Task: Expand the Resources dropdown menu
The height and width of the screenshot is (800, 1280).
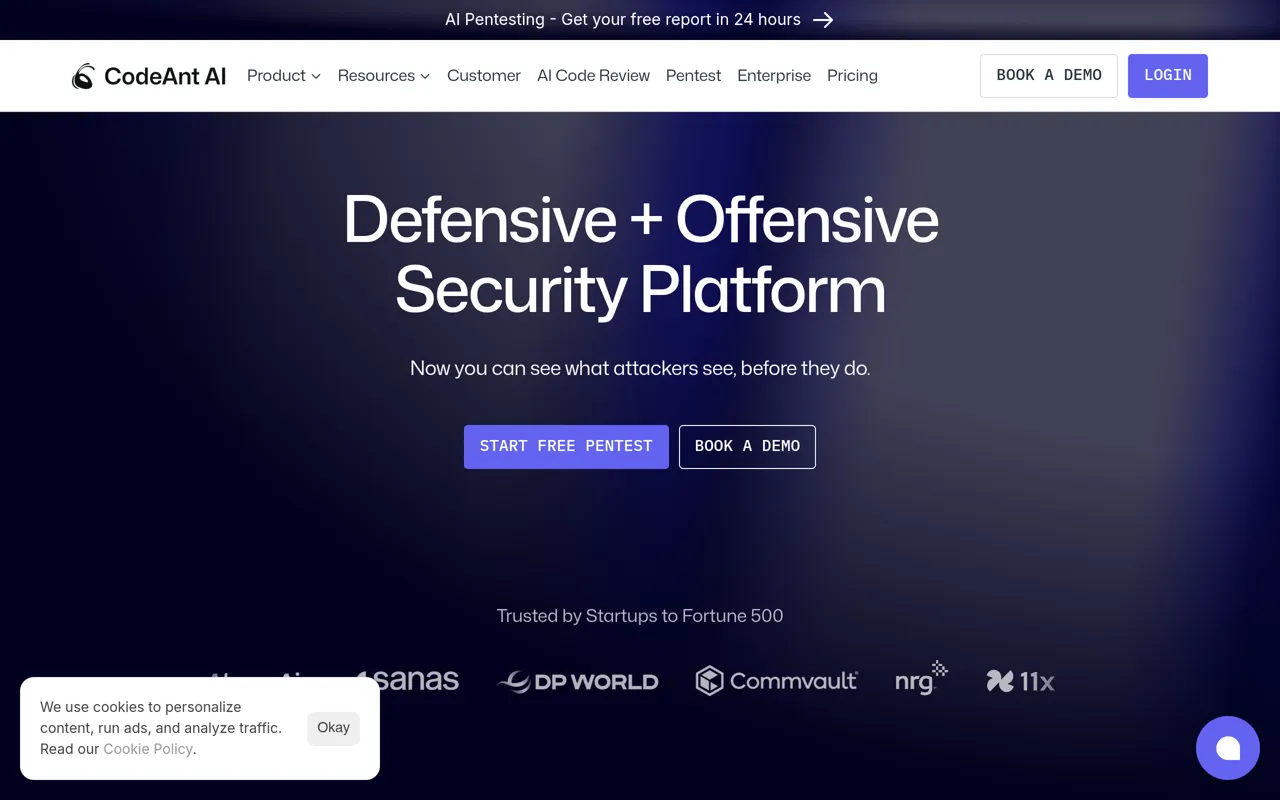Action: [384, 76]
